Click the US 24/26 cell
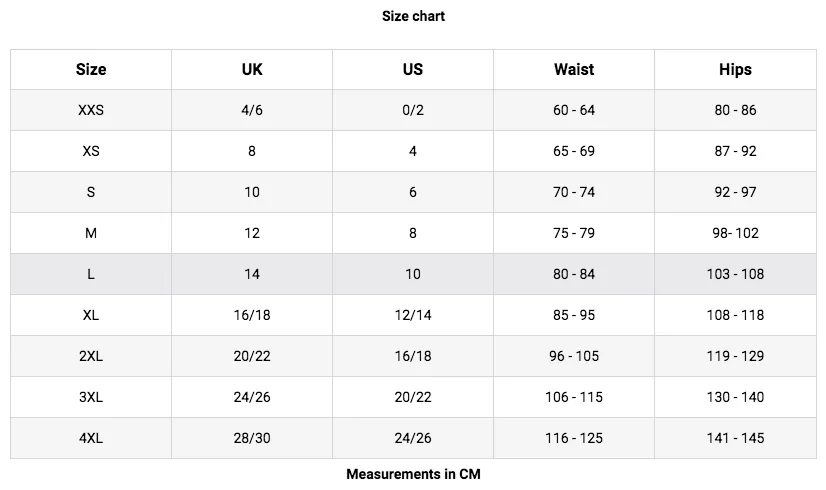Viewport: 826px width, 490px height. click(413, 438)
